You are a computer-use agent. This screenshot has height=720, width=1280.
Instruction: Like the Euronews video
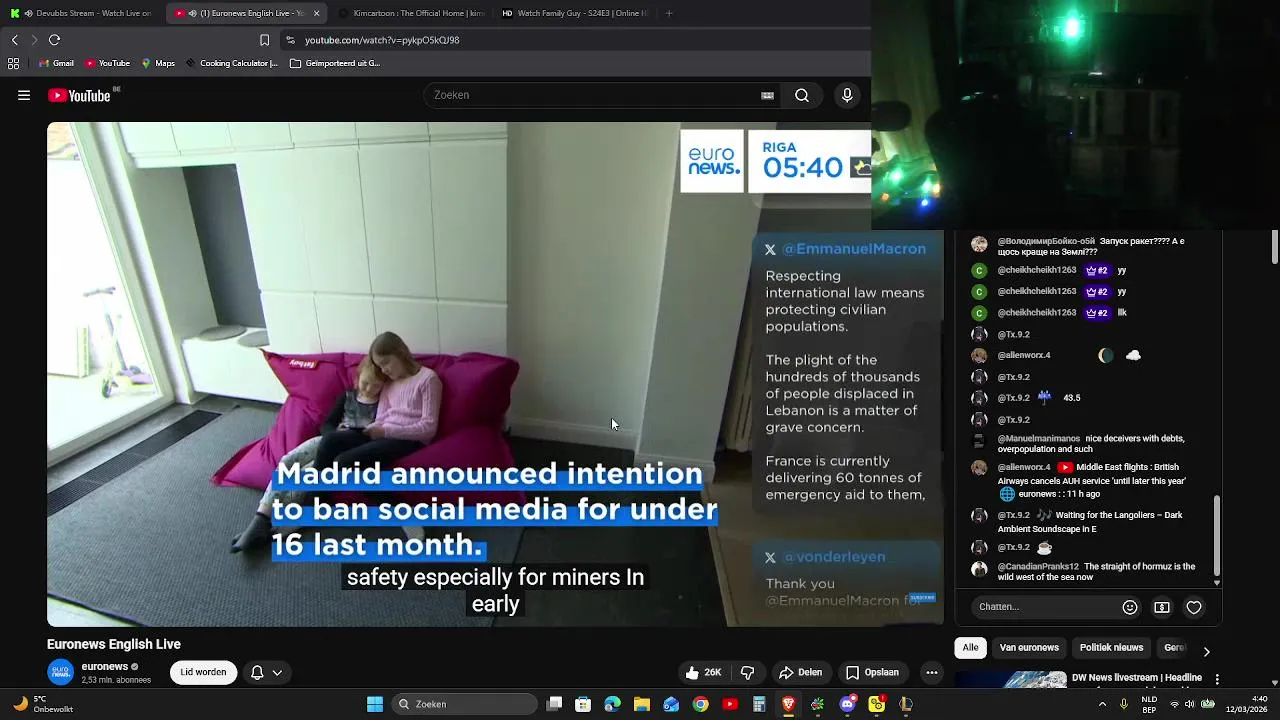(x=703, y=673)
